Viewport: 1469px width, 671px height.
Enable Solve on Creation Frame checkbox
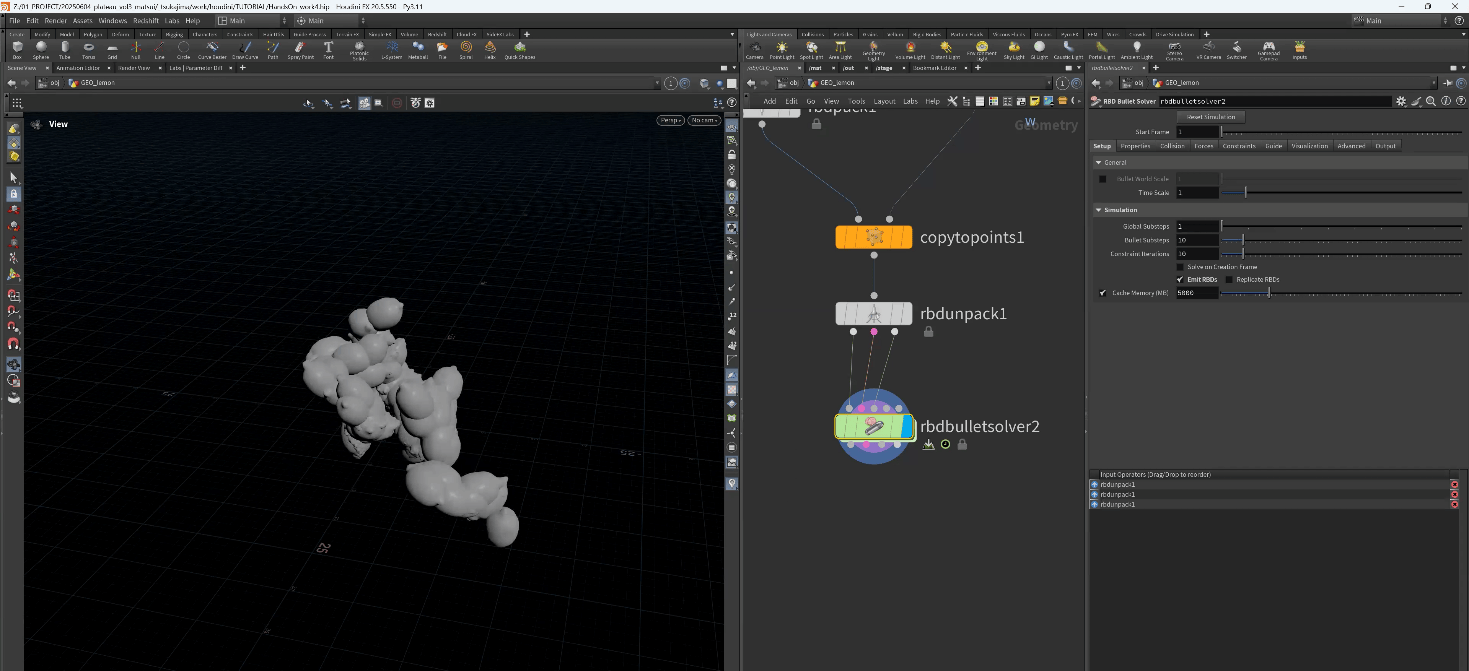click(1180, 267)
